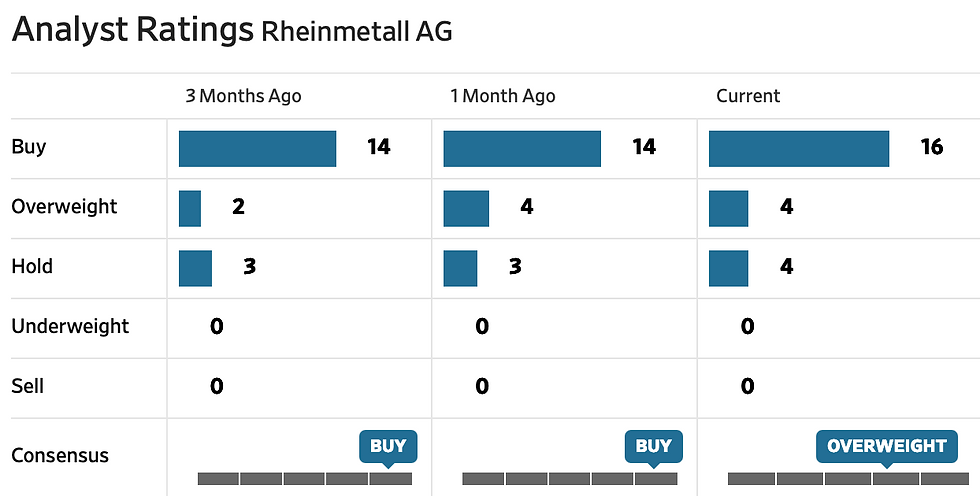
Task: Click the 3 Months Ago consensus scale bar
Action: (305, 478)
